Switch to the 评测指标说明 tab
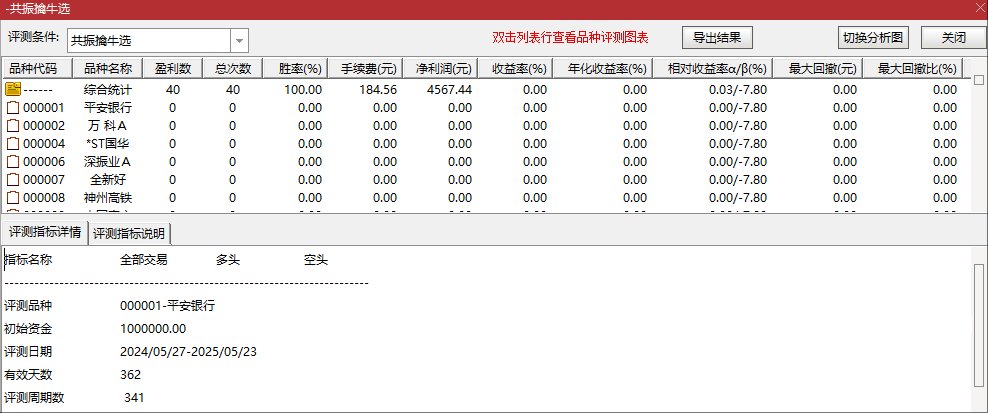The height and width of the screenshot is (413, 988). 130,234
